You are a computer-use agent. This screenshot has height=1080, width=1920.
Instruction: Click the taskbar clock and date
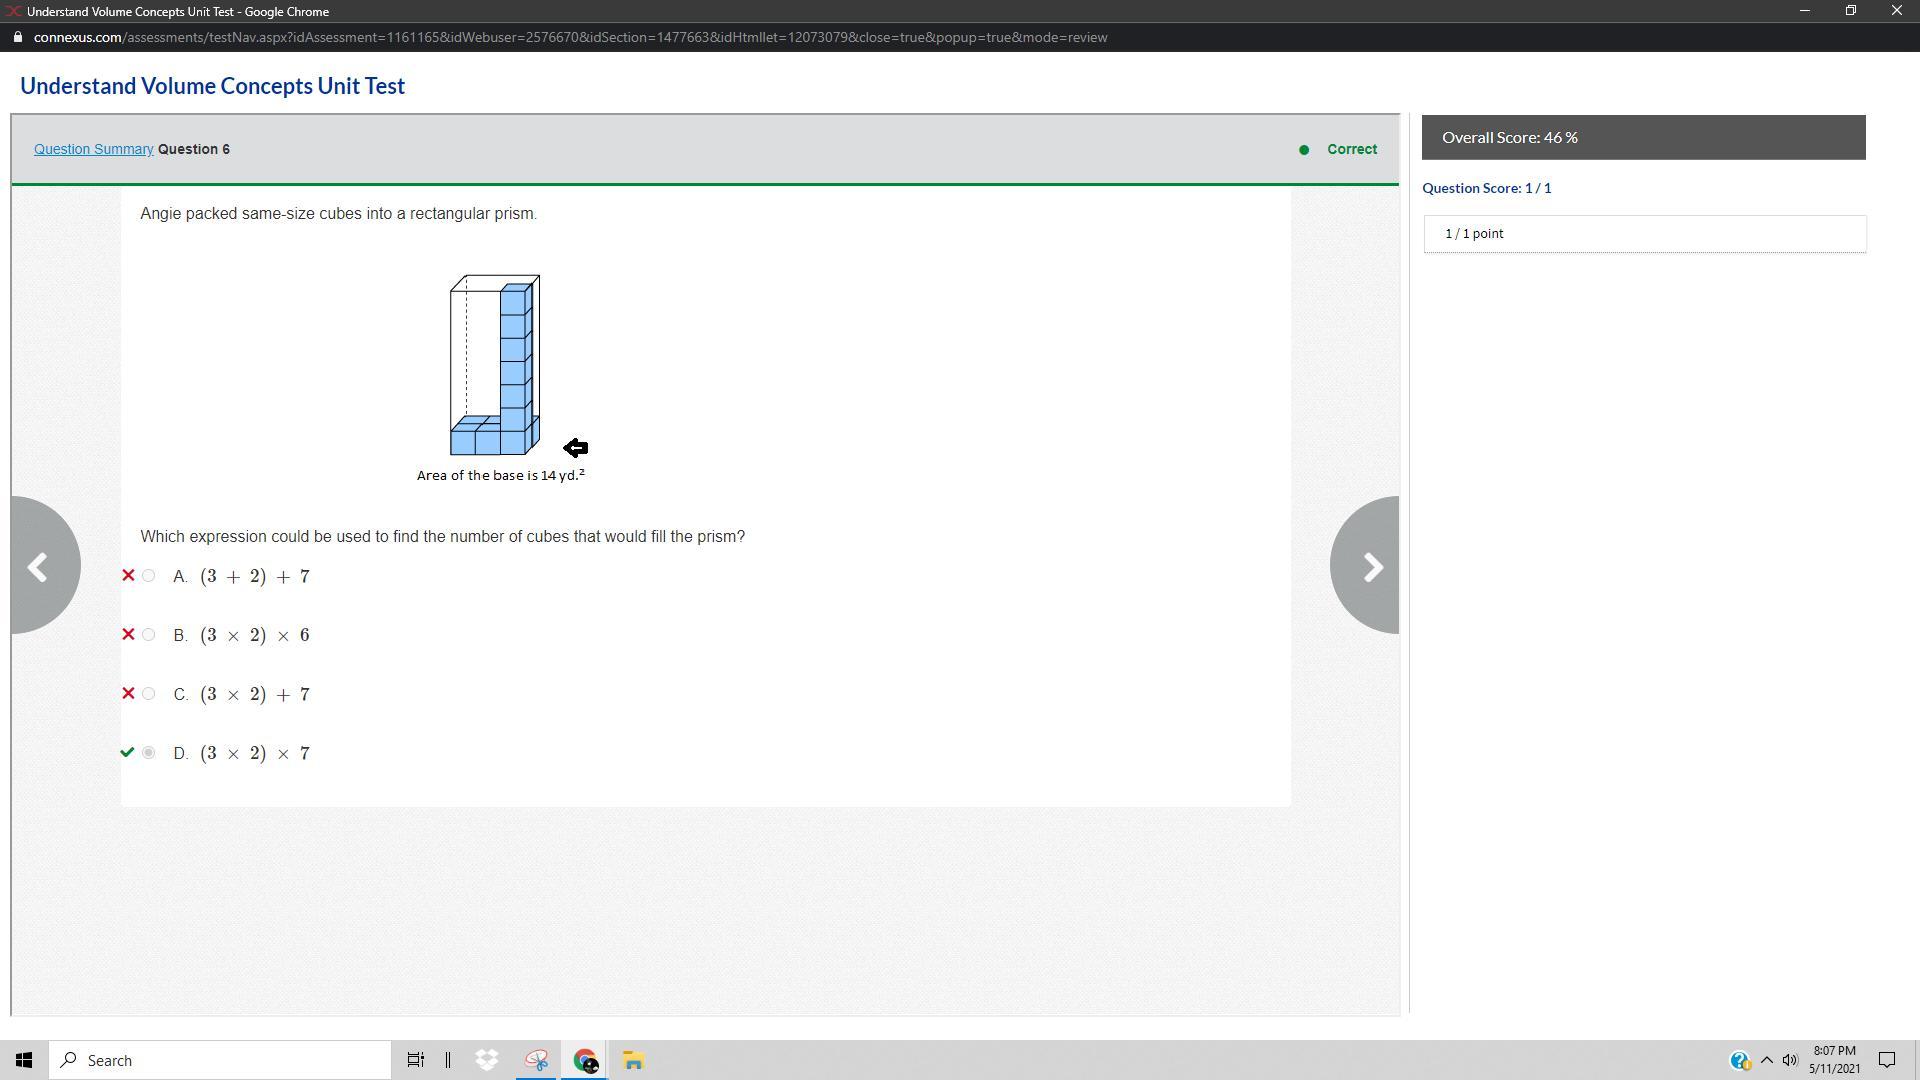click(1834, 1060)
